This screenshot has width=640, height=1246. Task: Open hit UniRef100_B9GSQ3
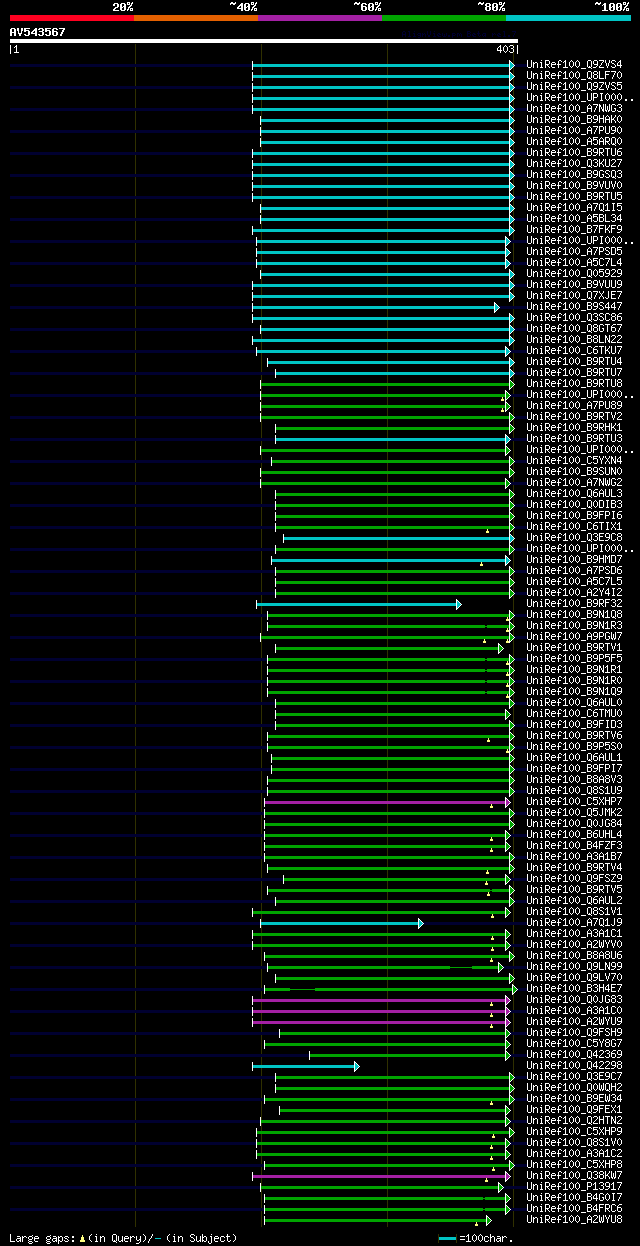(574, 174)
